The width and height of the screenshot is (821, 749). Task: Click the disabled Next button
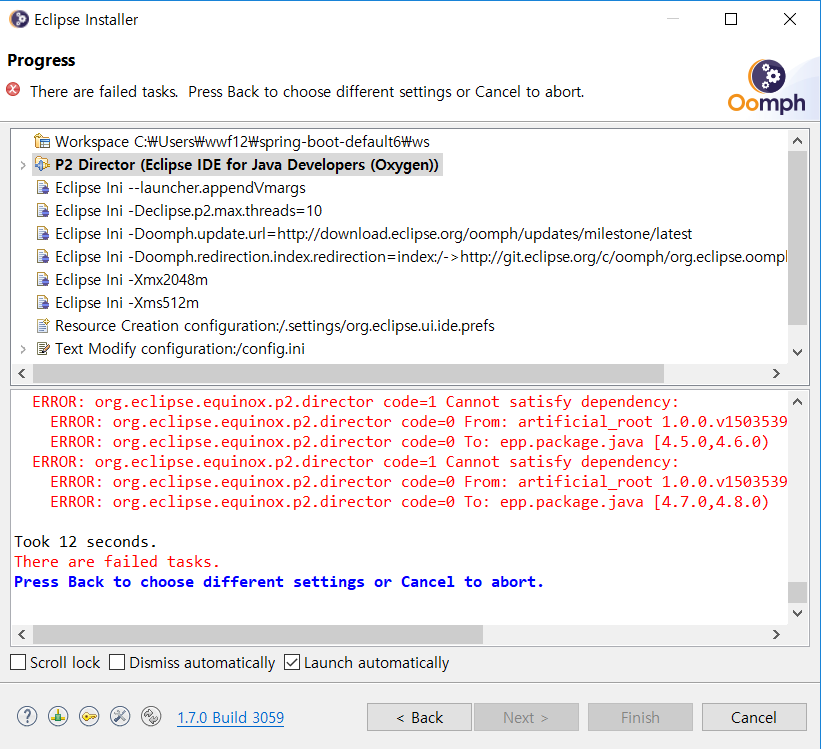pos(526,717)
